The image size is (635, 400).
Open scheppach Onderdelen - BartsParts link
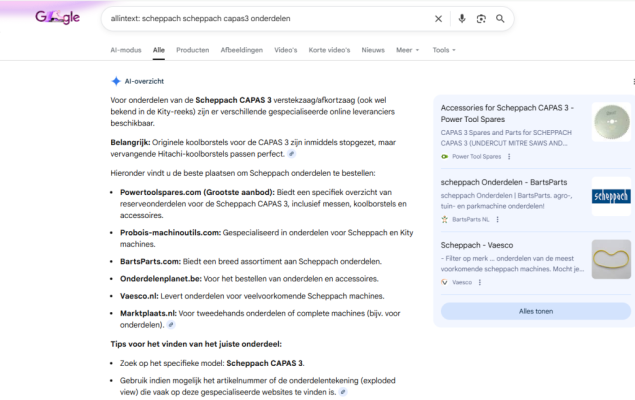coord(504,182)
